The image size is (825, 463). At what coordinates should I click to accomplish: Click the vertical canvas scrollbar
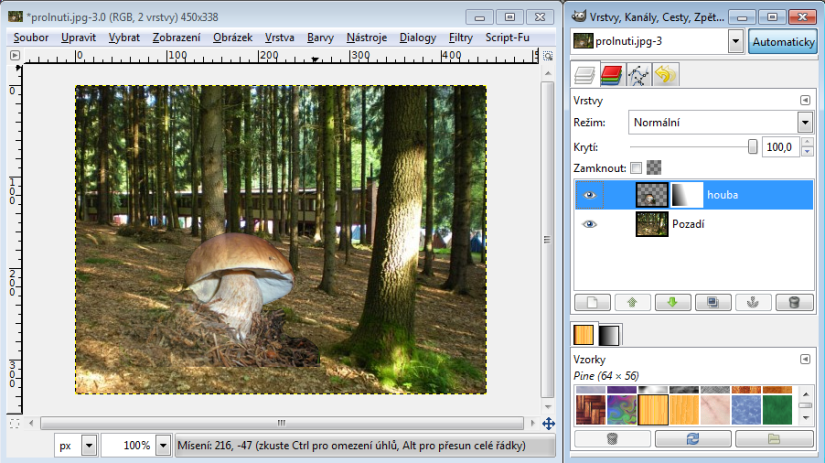coord(547,240)
